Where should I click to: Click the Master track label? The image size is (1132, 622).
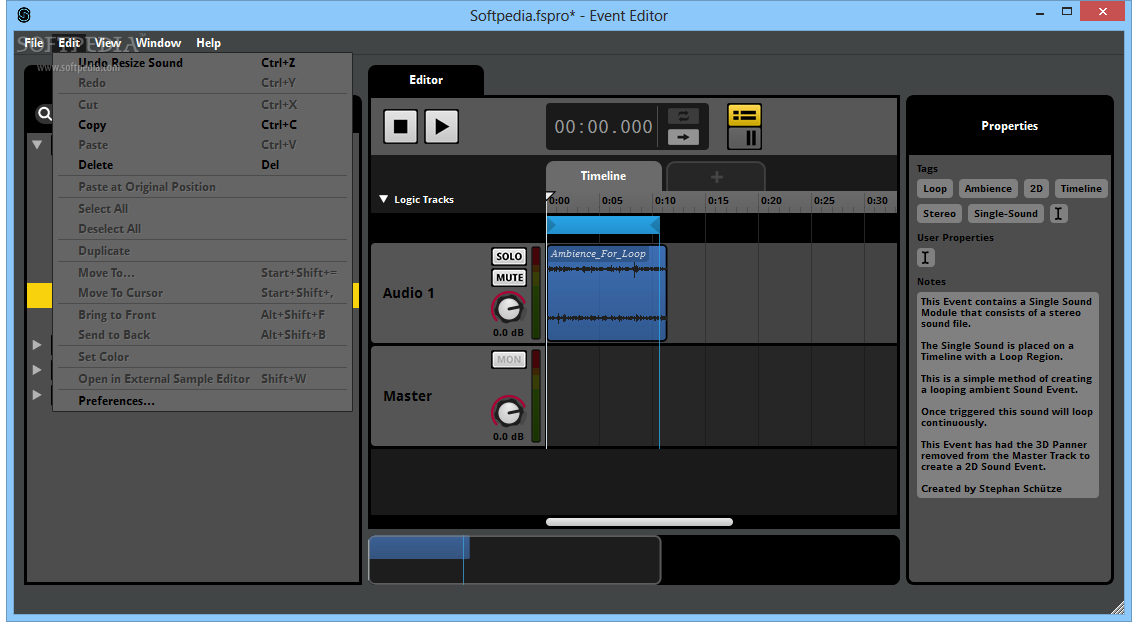tap(407, 396)
